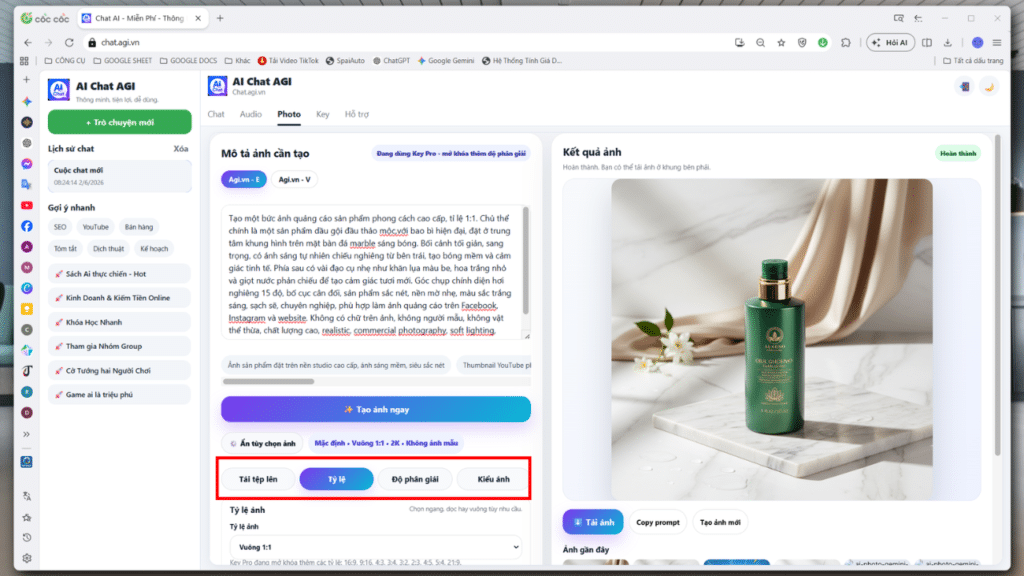The image size is (1024, 576).
Task: Open sidebar settings gear icon
Action: (x=27, y=558)
